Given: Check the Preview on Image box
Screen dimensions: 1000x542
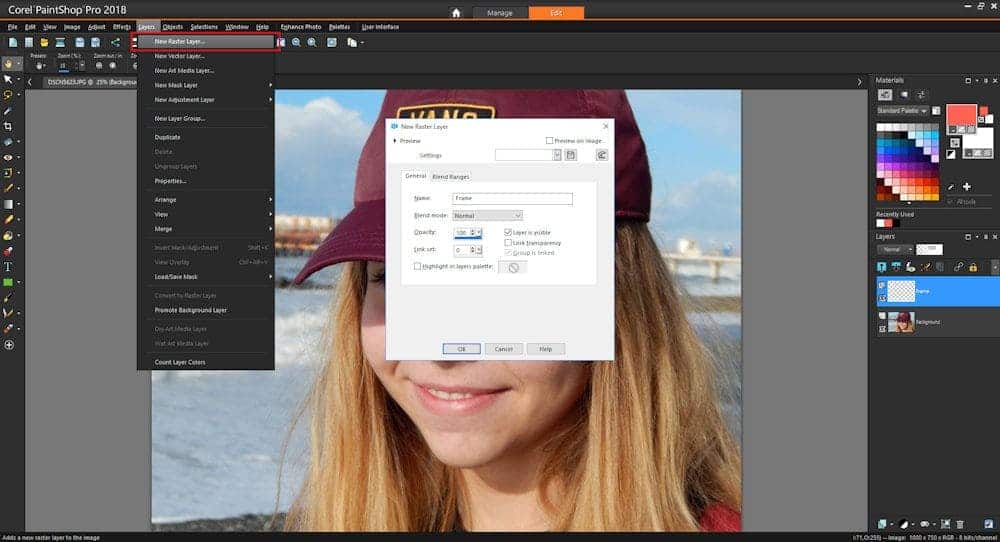Looking at the screenshot, I should tap(549, 141).
